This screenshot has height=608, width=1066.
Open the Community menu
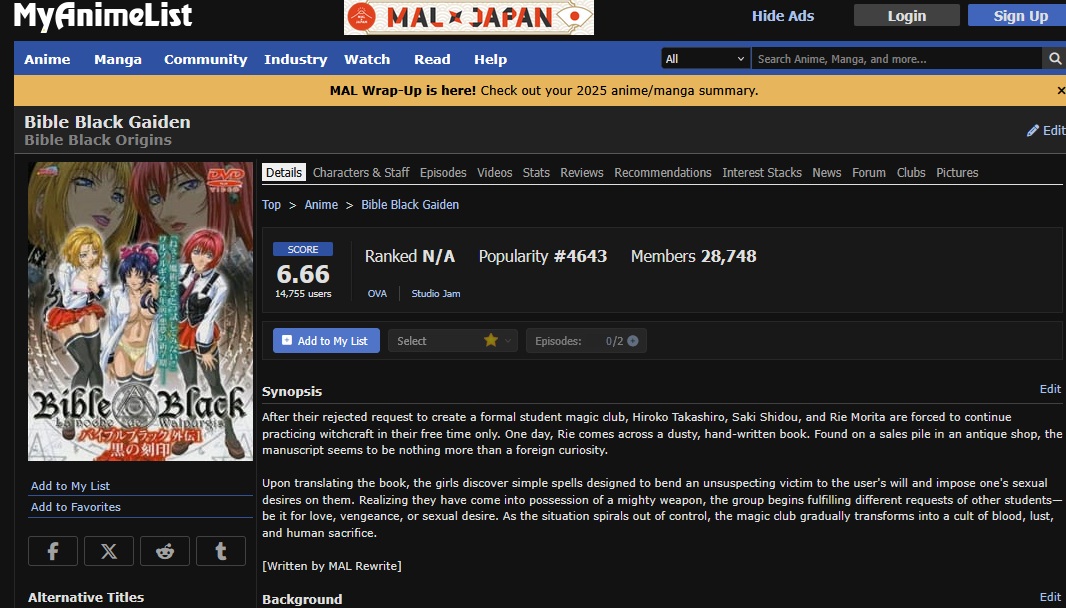(x=205, y=59)
